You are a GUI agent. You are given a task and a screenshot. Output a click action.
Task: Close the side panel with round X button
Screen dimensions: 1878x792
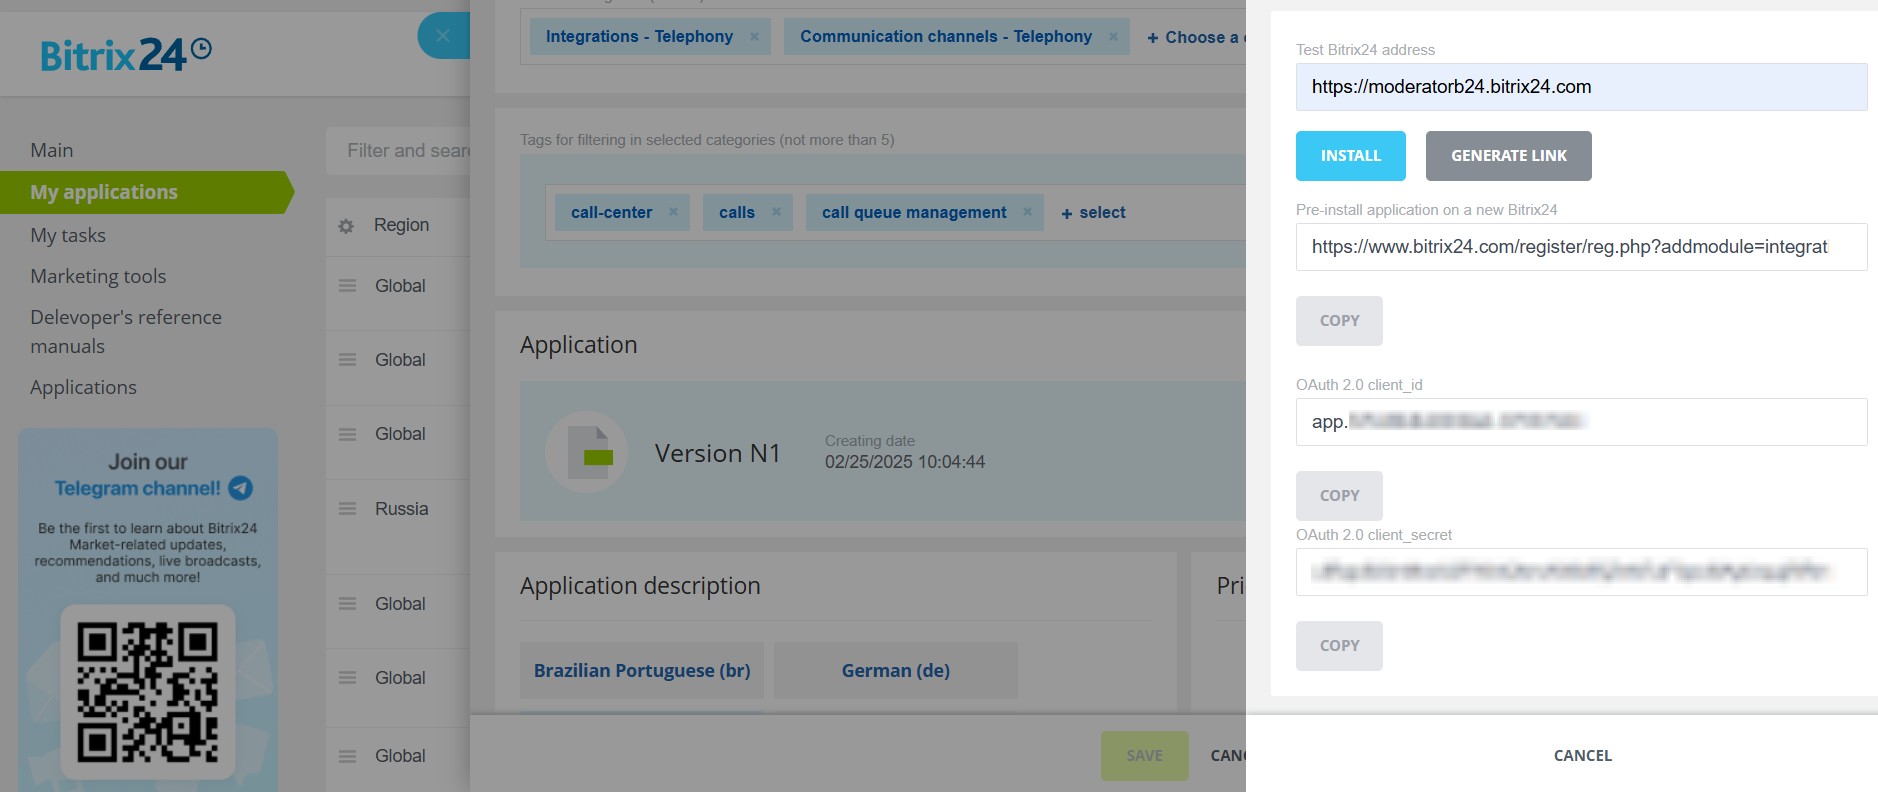click(x=443, y=36)
